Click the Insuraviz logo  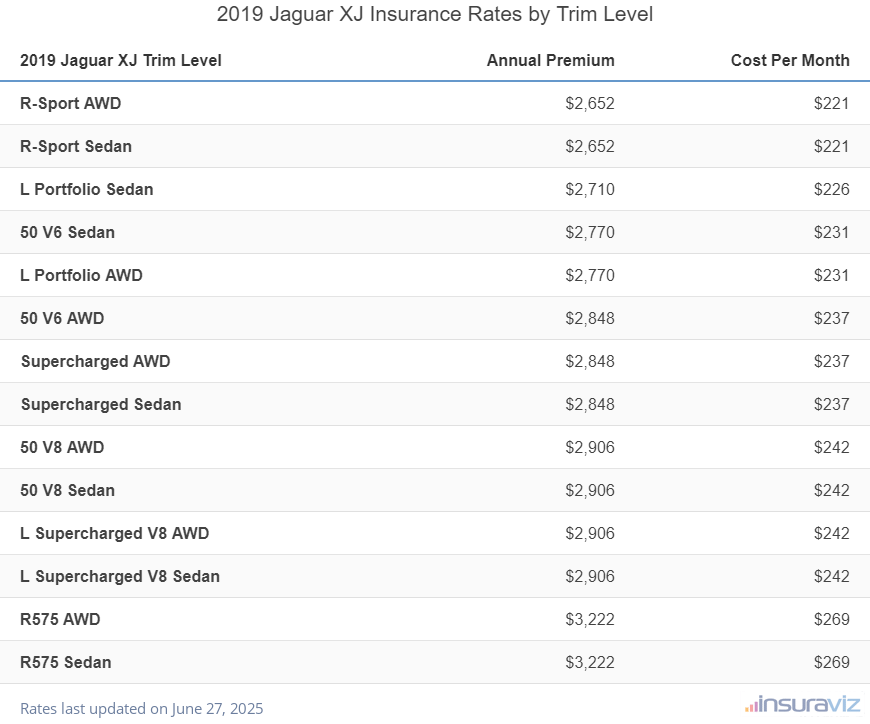pyautogui.click(x=802, y=705)
